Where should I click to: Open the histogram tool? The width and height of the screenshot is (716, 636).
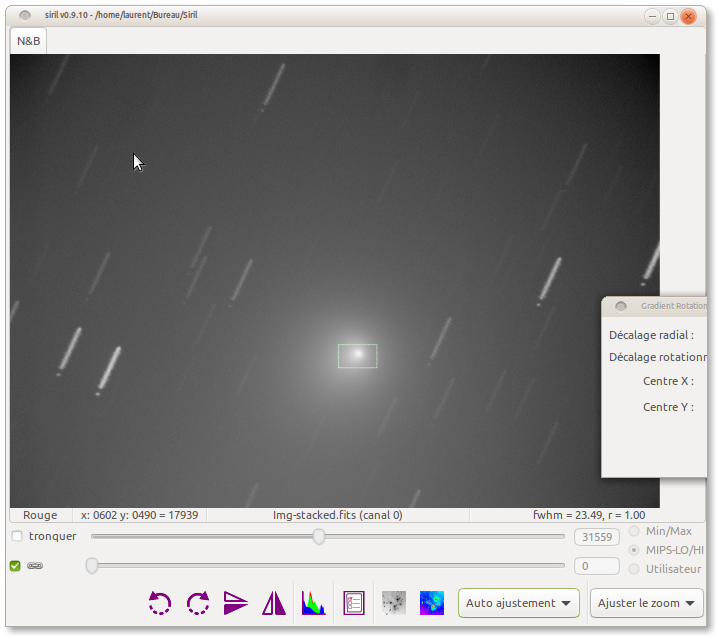point(314,603)
